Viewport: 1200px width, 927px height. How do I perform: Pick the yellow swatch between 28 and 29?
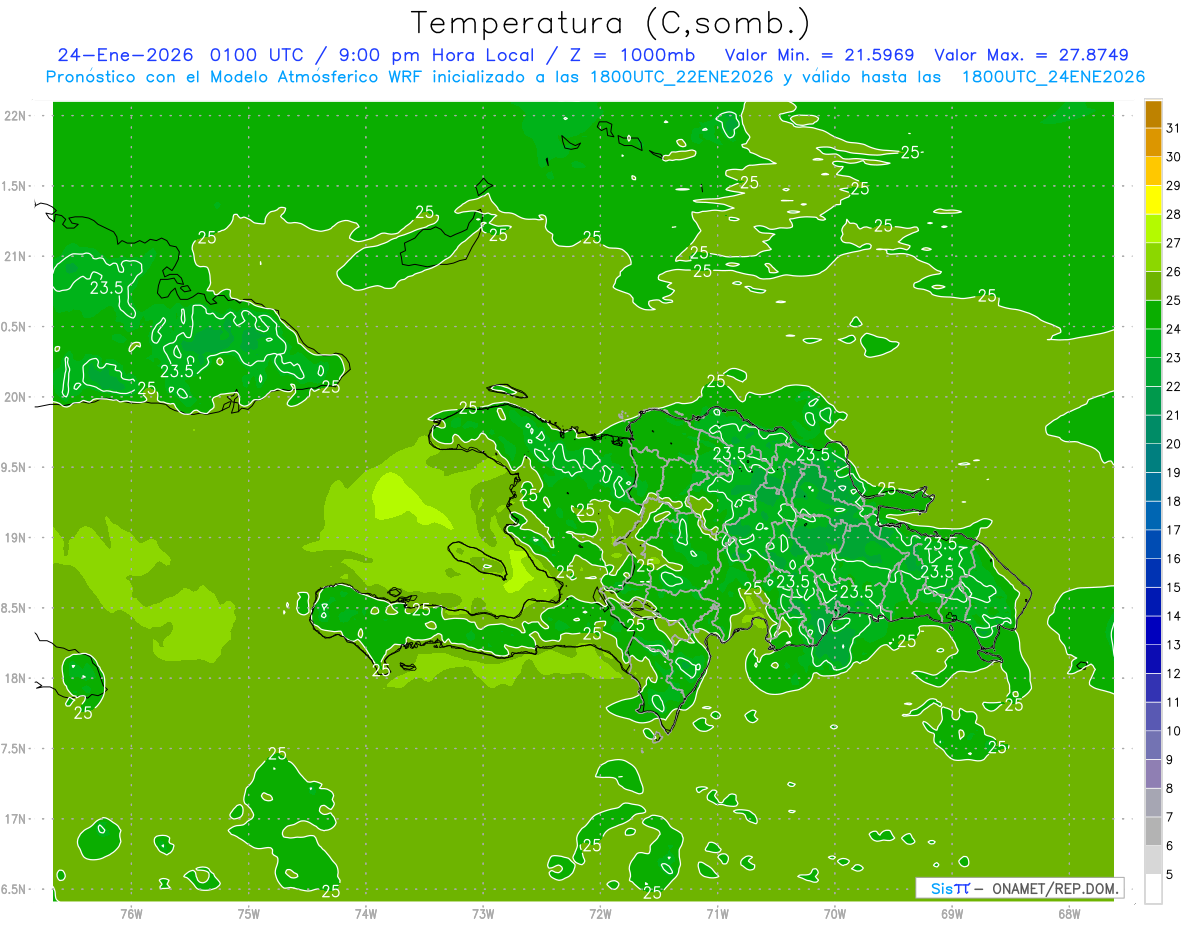[1153, 200]
